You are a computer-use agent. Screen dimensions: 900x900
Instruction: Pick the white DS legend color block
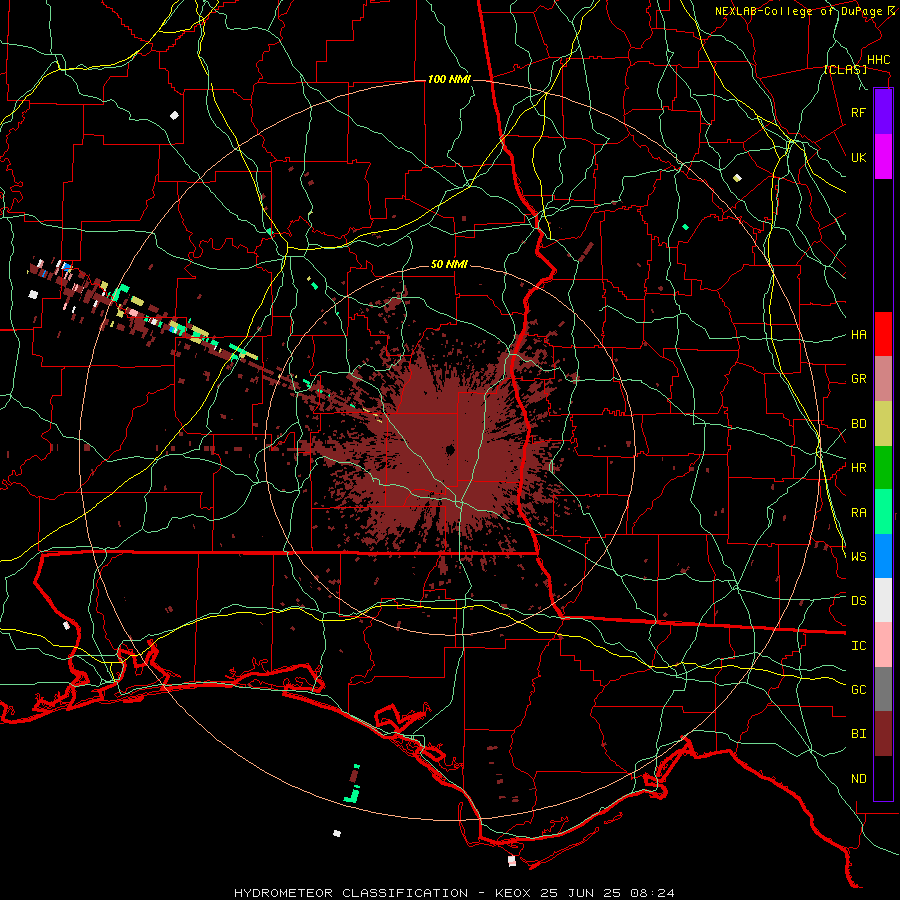[883, 600]
